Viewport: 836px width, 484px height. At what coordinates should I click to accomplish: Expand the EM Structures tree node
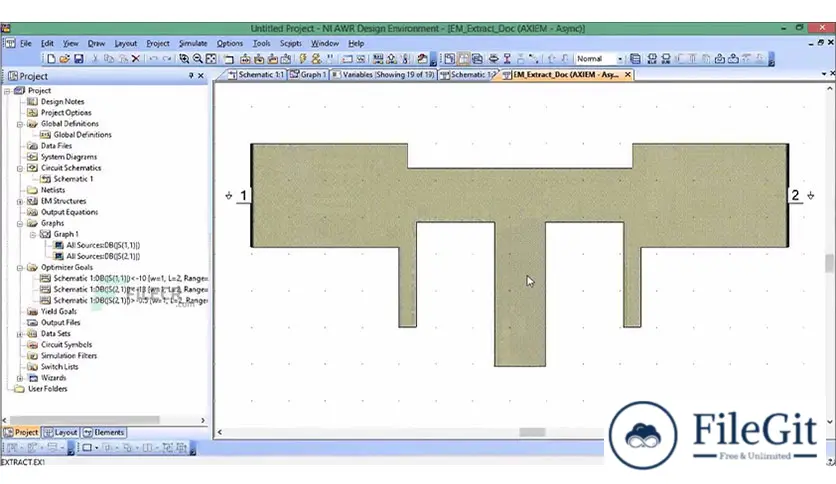pyautogui.click(x=20, y=201)
